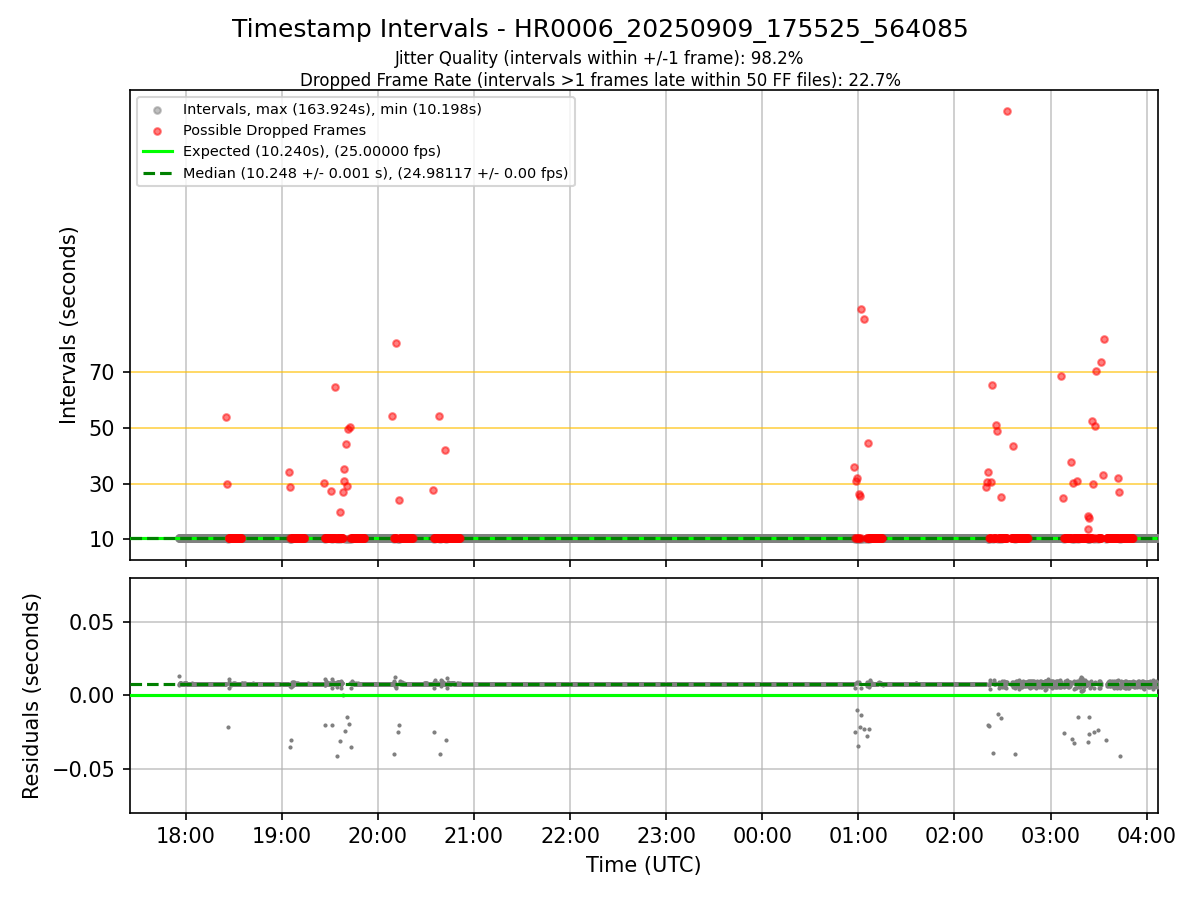This screenshot has width=1200, height=900.
Task: Click the gray legend marker for intervals
Action: (x=156, y=109)
